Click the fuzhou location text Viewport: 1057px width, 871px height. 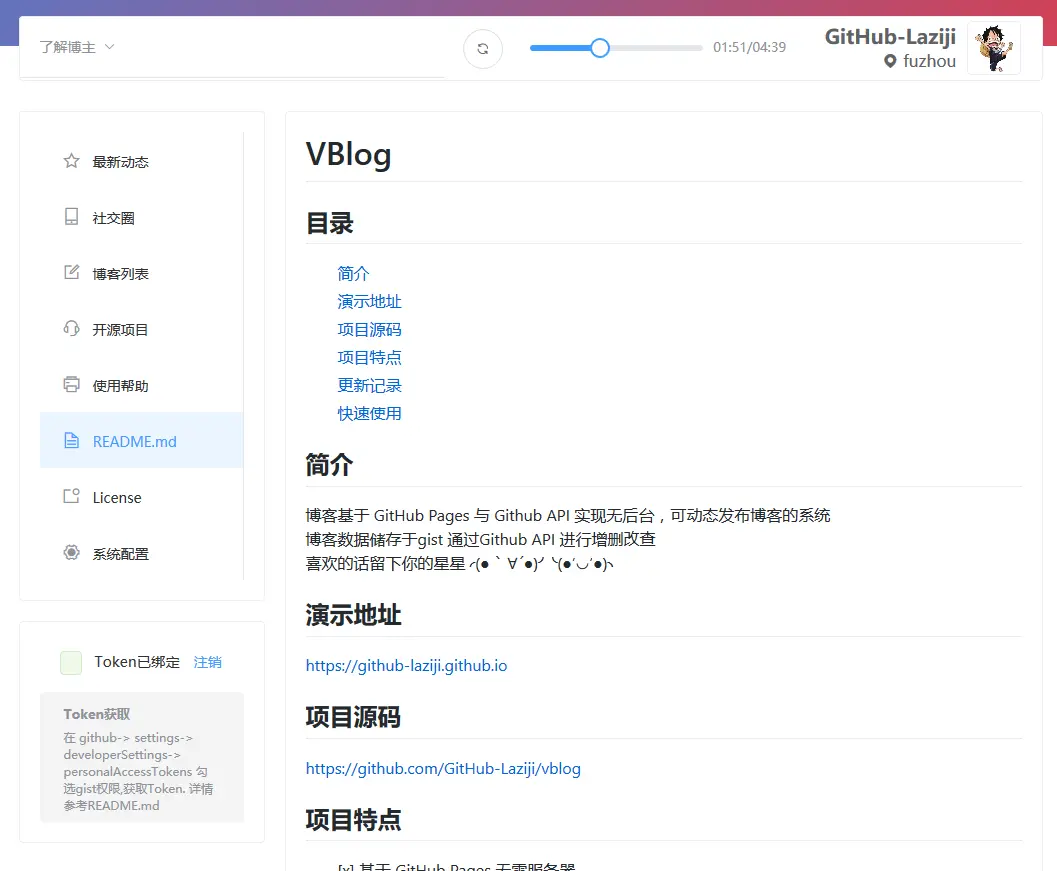[x=930, y=61]
